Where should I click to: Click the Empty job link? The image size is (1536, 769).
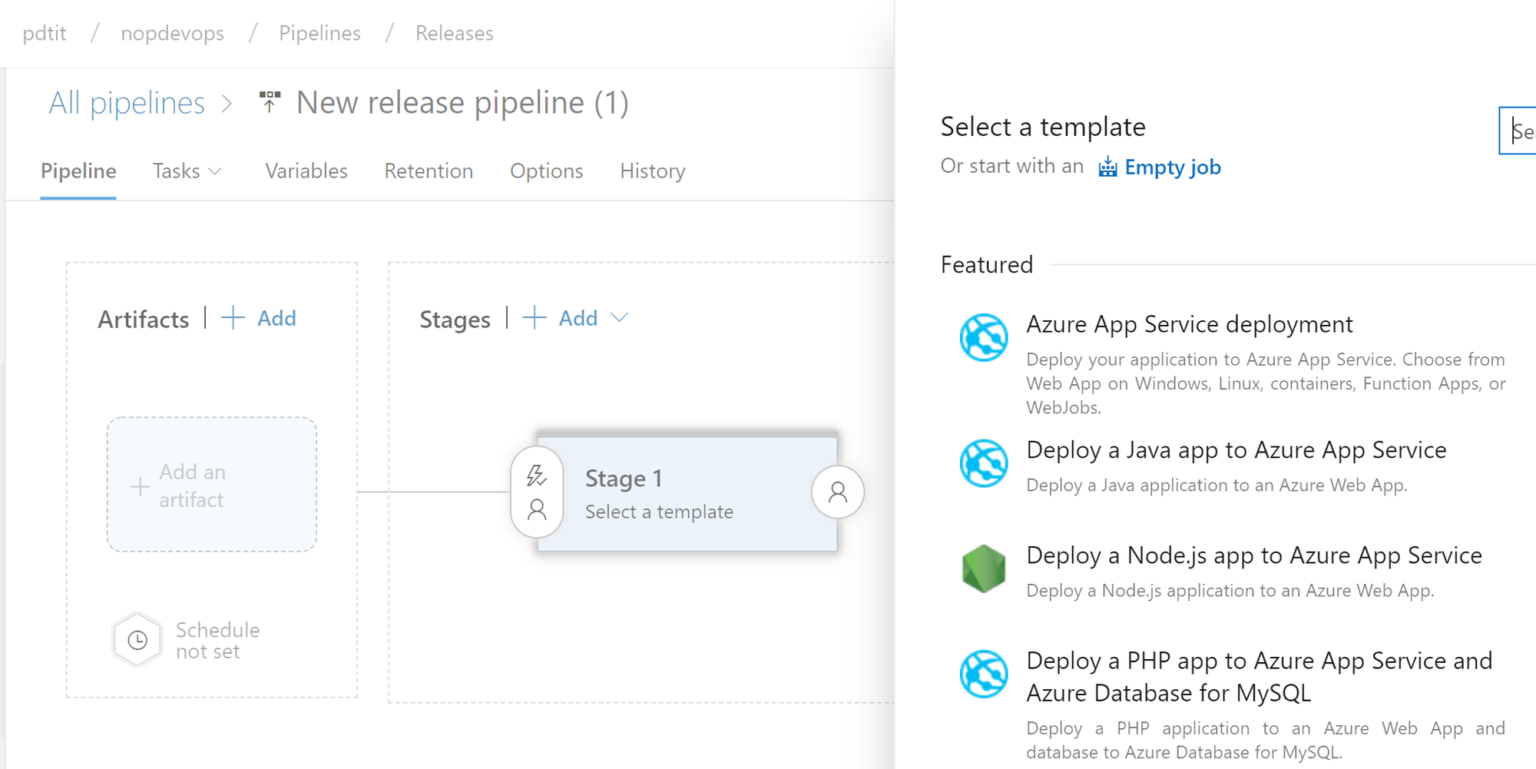point(1172,167)
